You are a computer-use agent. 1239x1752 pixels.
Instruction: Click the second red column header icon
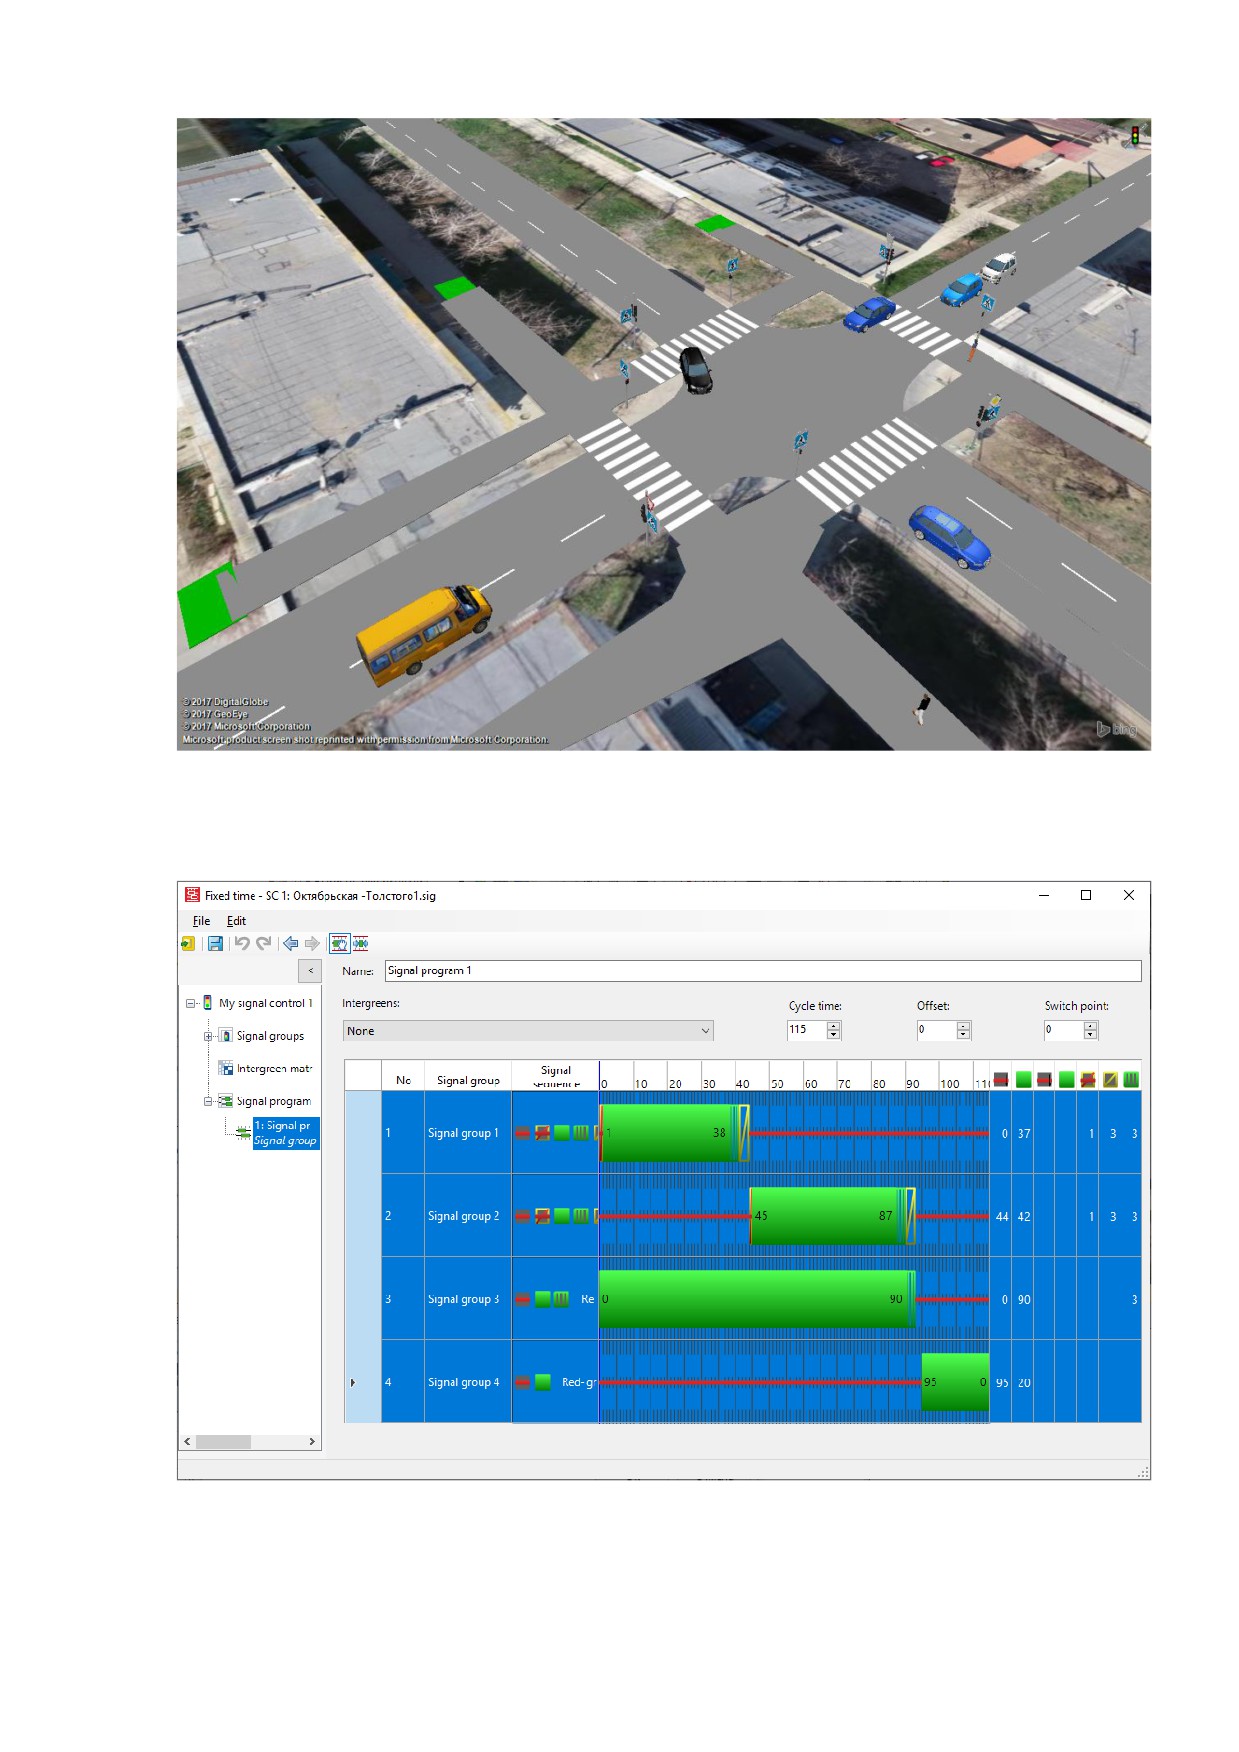tap(1045, 1079)
